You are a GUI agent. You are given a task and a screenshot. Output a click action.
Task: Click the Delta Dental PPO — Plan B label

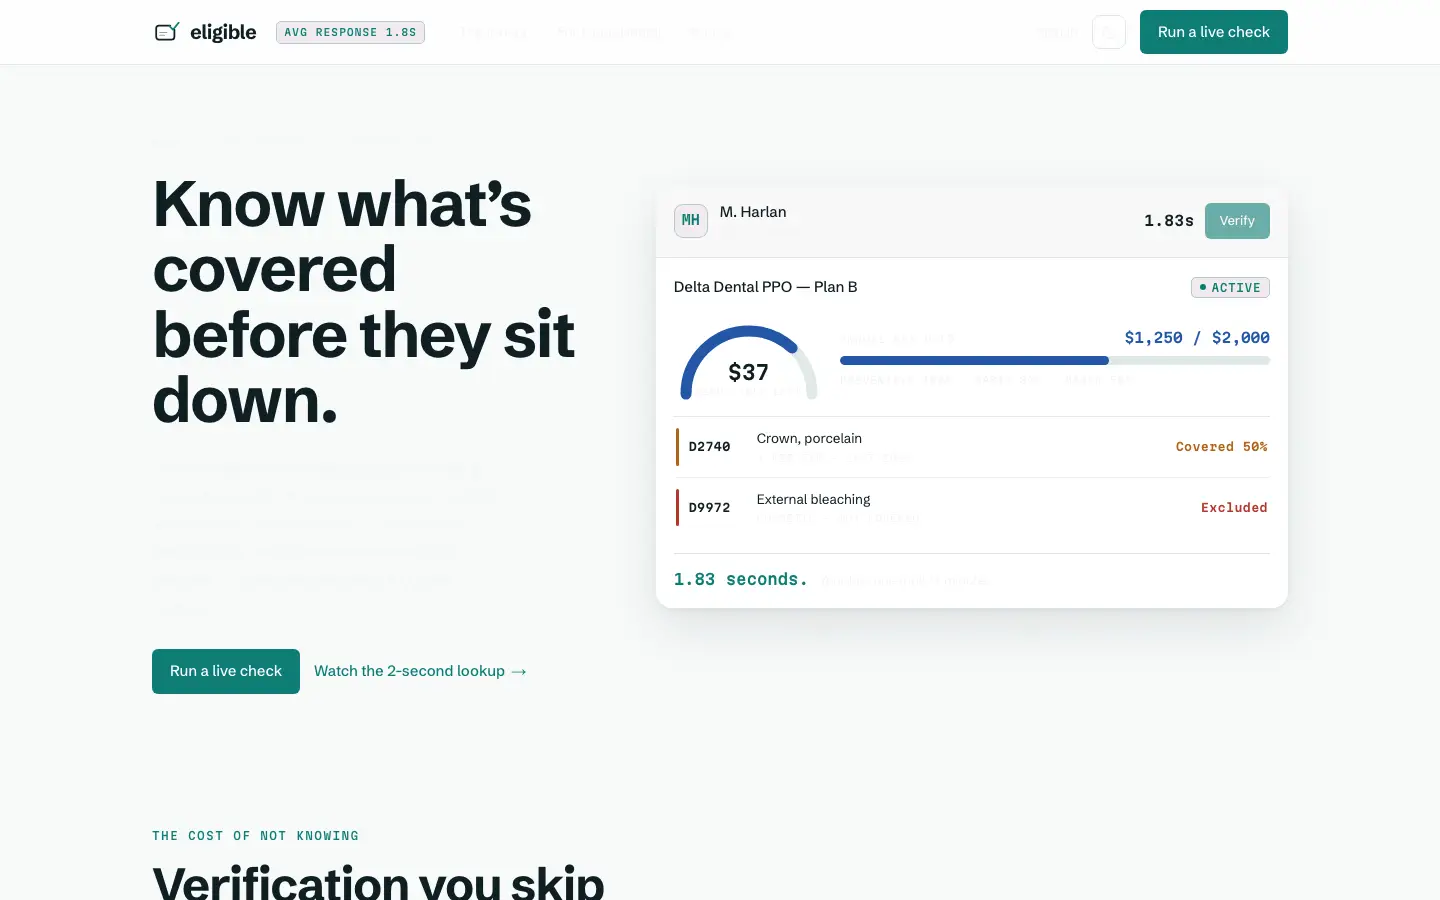pos(766,287)
